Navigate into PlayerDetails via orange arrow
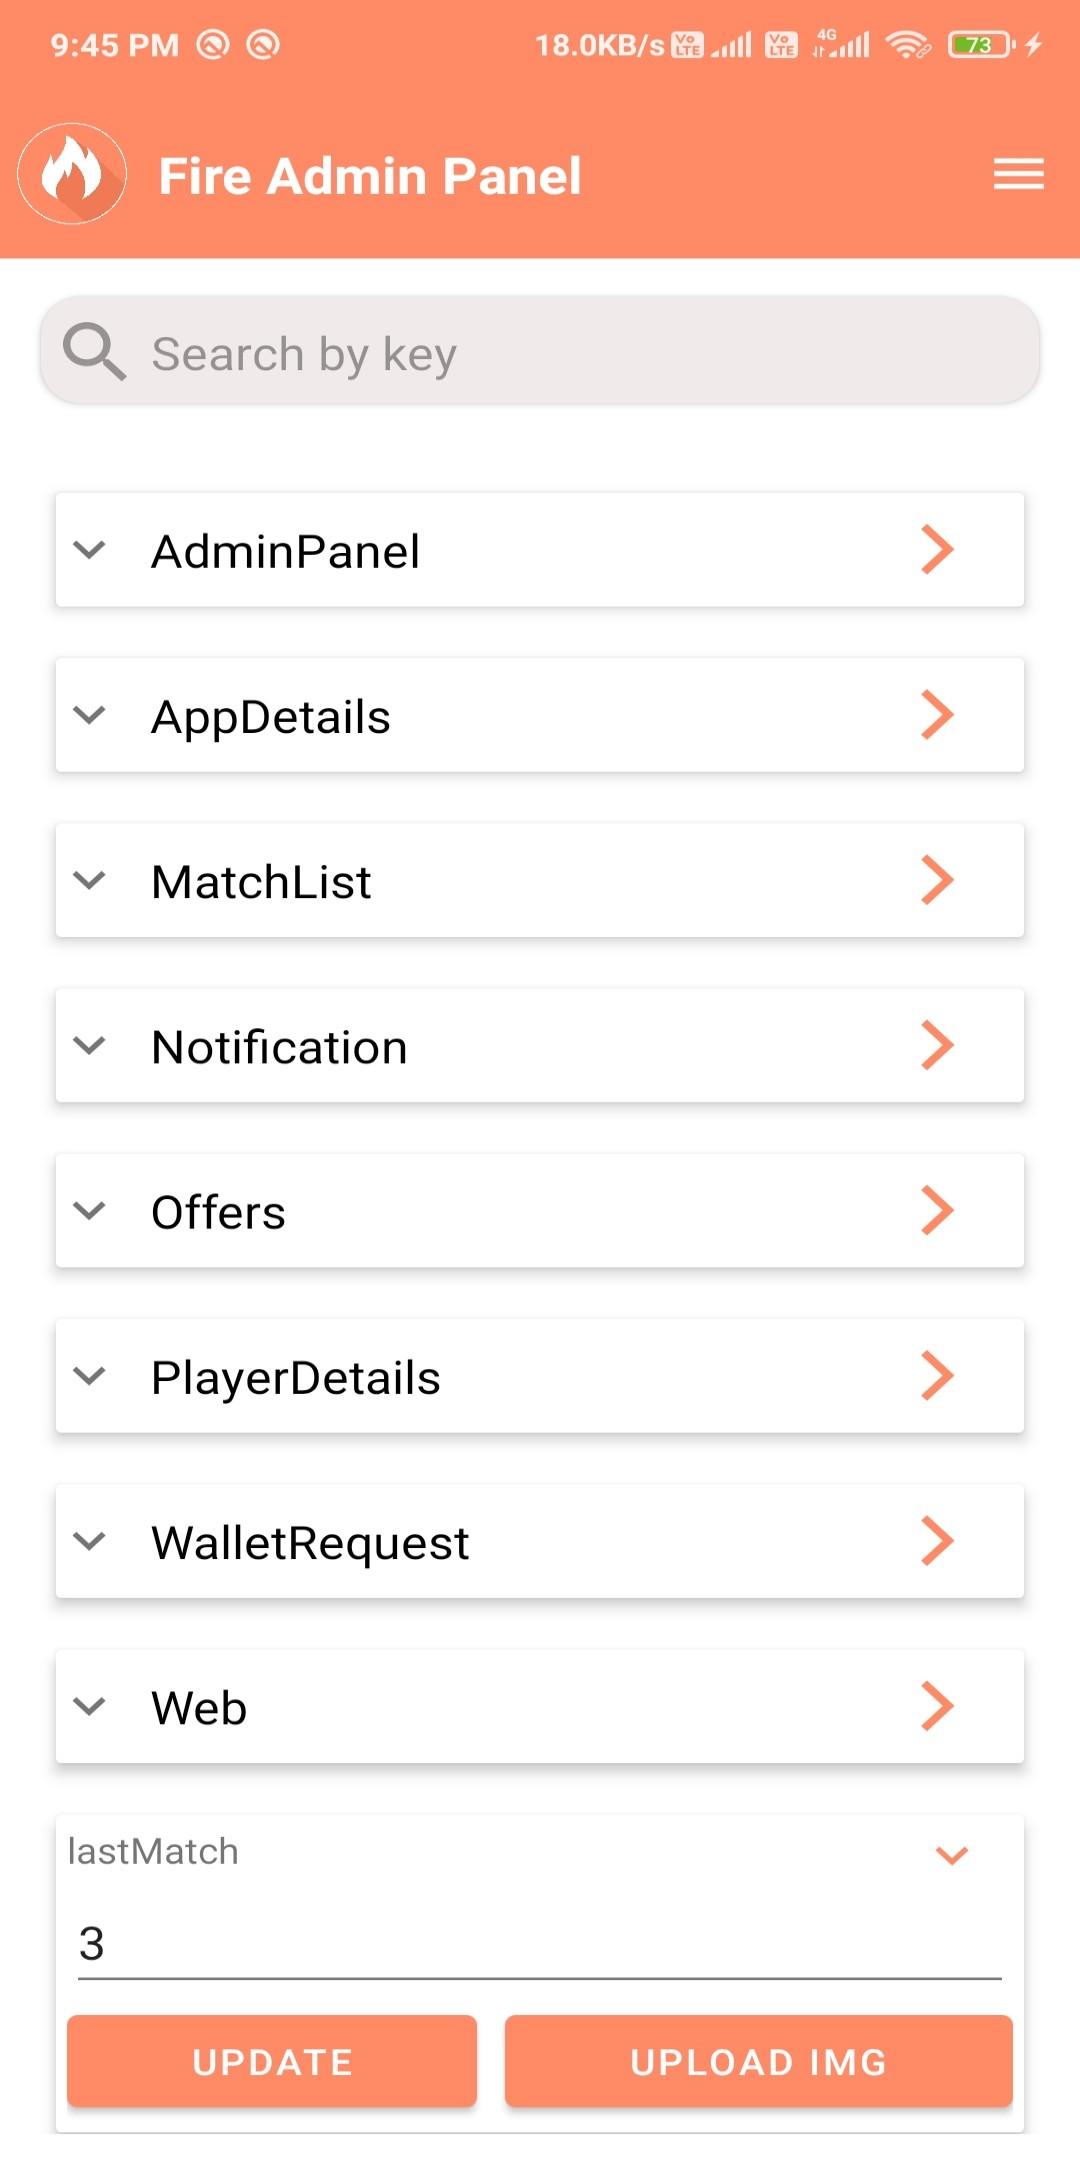1080x2160 pixels. pos(937,1376)
